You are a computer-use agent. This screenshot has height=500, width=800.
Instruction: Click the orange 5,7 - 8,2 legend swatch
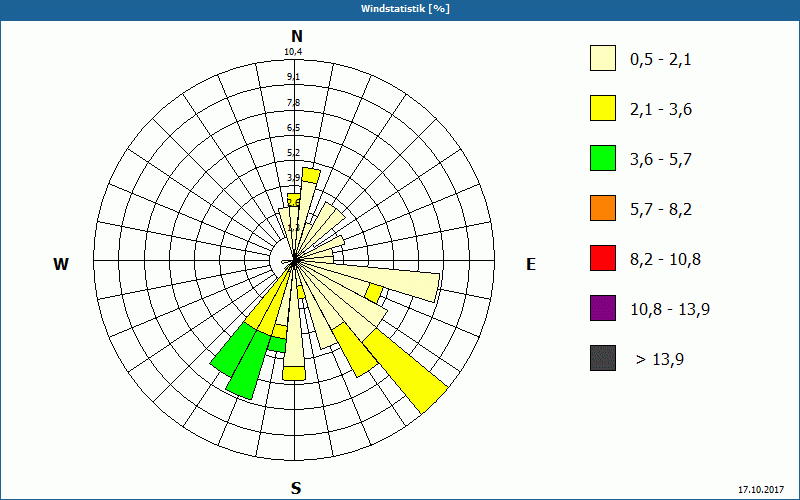[603, 208]
